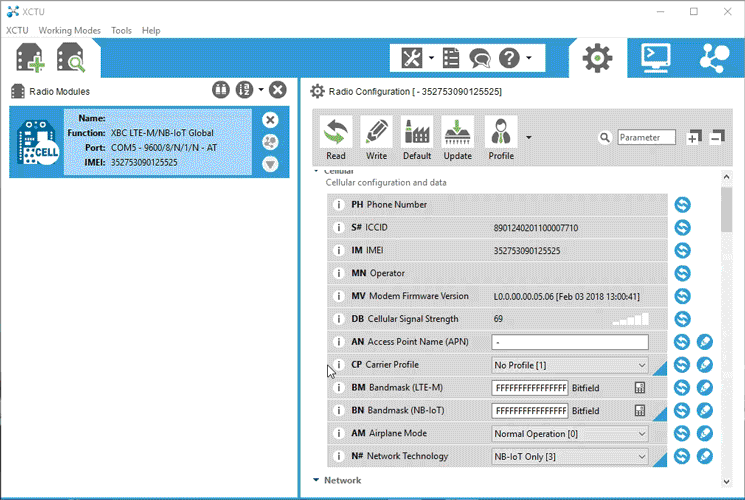
Task: Click in the Parameter search field
Action: coord(646,137)
